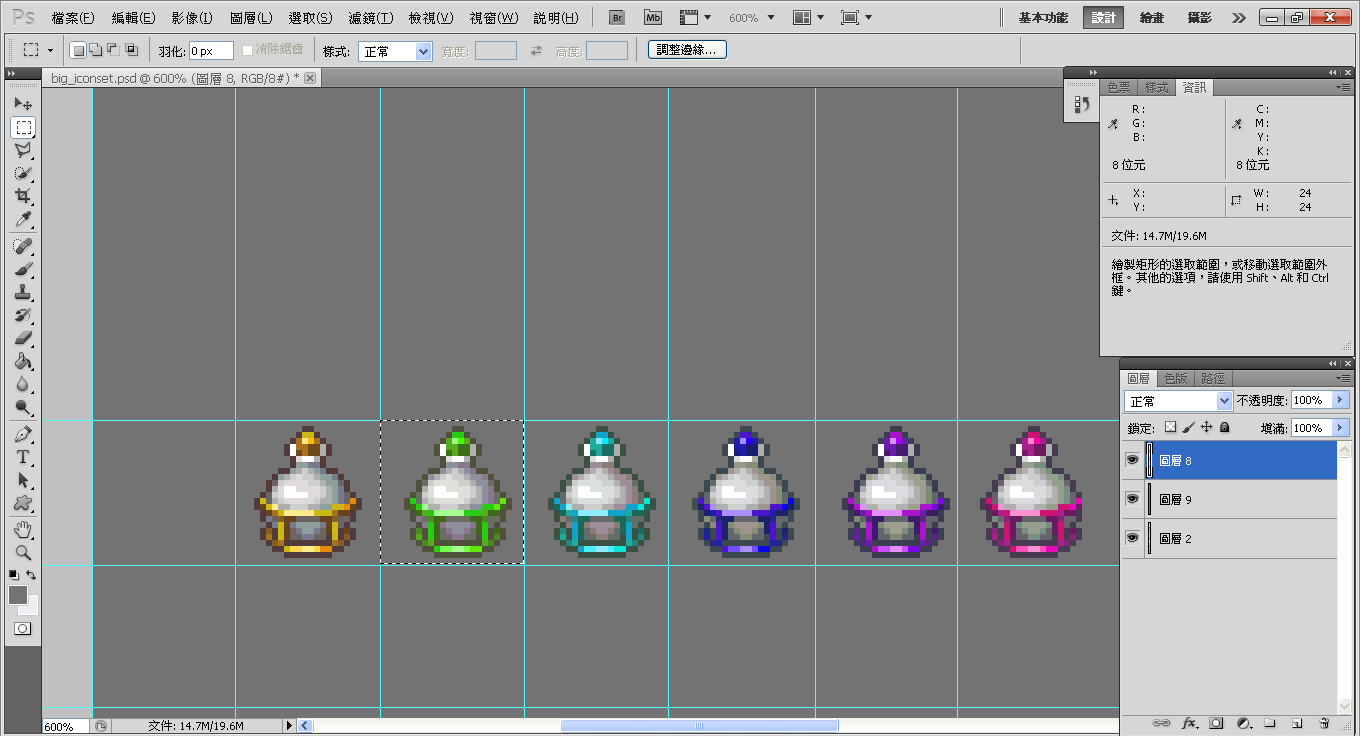Image resolution: width=1360 pixels, height=736 pixels.
Task: Select the Move tool
Action: tap(23, 104)
